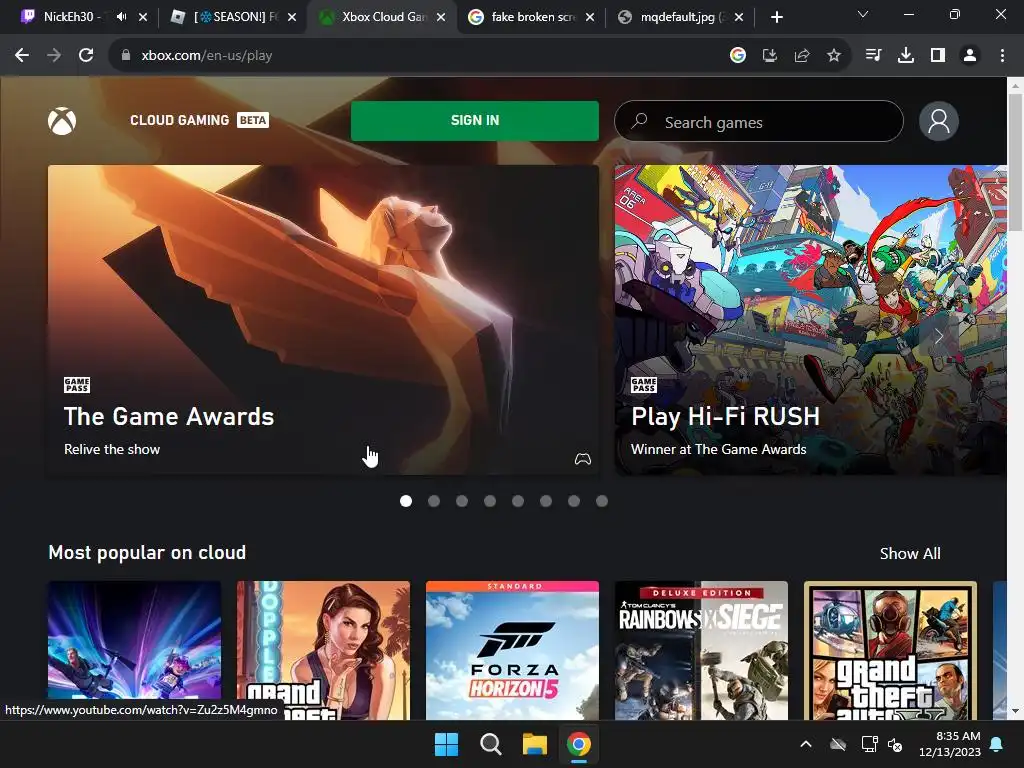Bookmark this tab with star icon
The image size is (1024, 768).
pos(833,56)
